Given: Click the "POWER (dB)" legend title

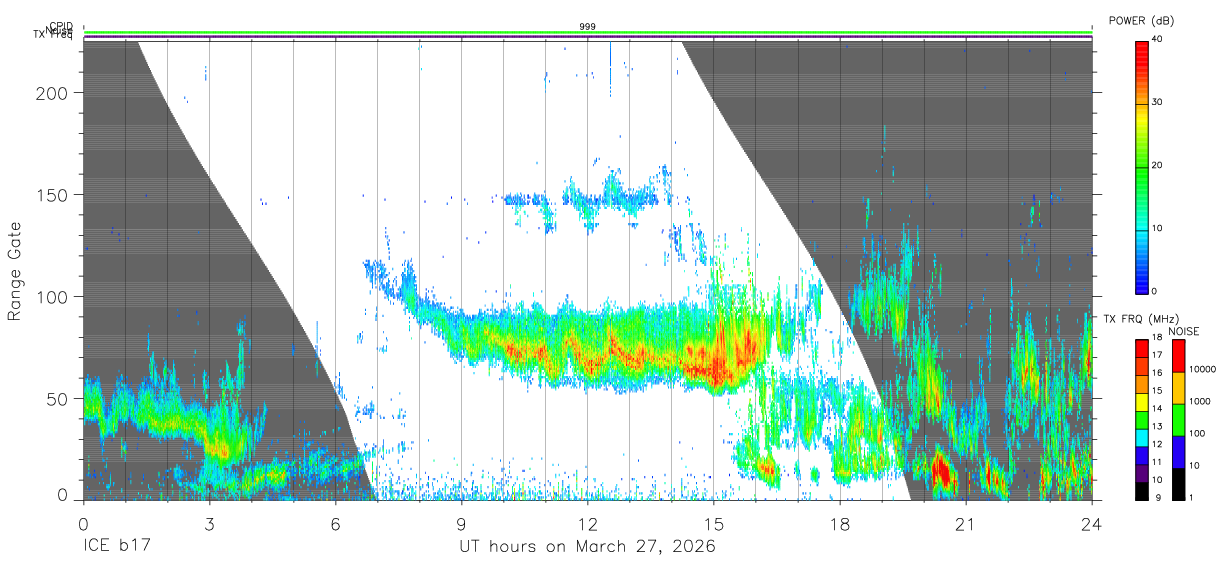Looking at the screenshot, I should 1142,21.
